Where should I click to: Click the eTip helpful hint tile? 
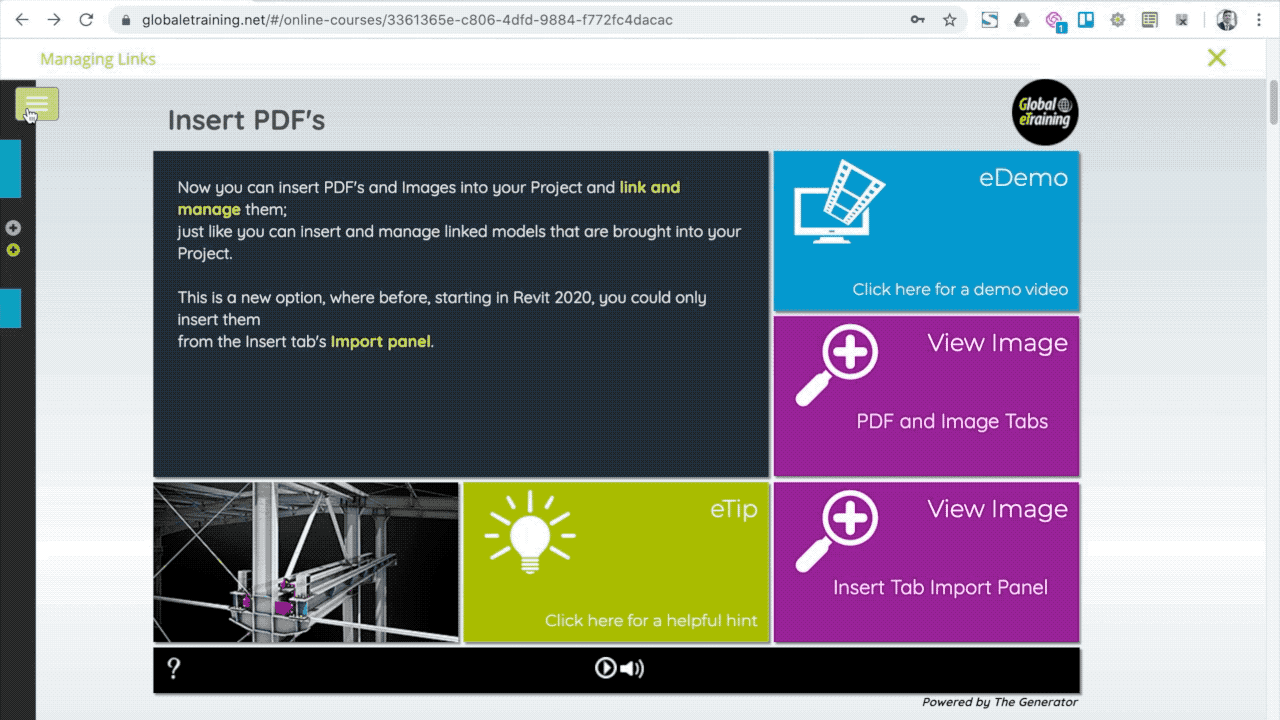click(x=616, y=562)
